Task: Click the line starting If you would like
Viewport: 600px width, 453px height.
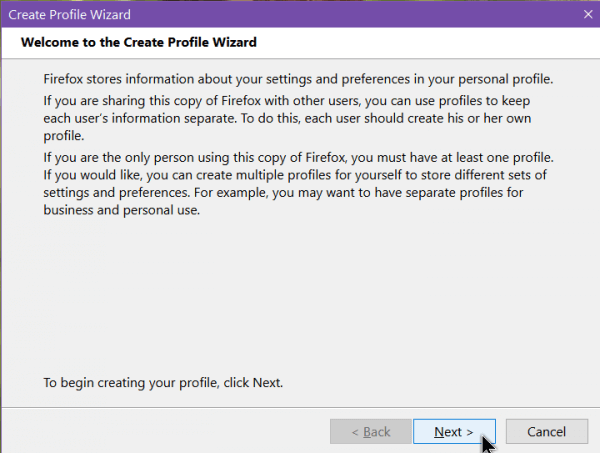Action: [x=295, y=175]
